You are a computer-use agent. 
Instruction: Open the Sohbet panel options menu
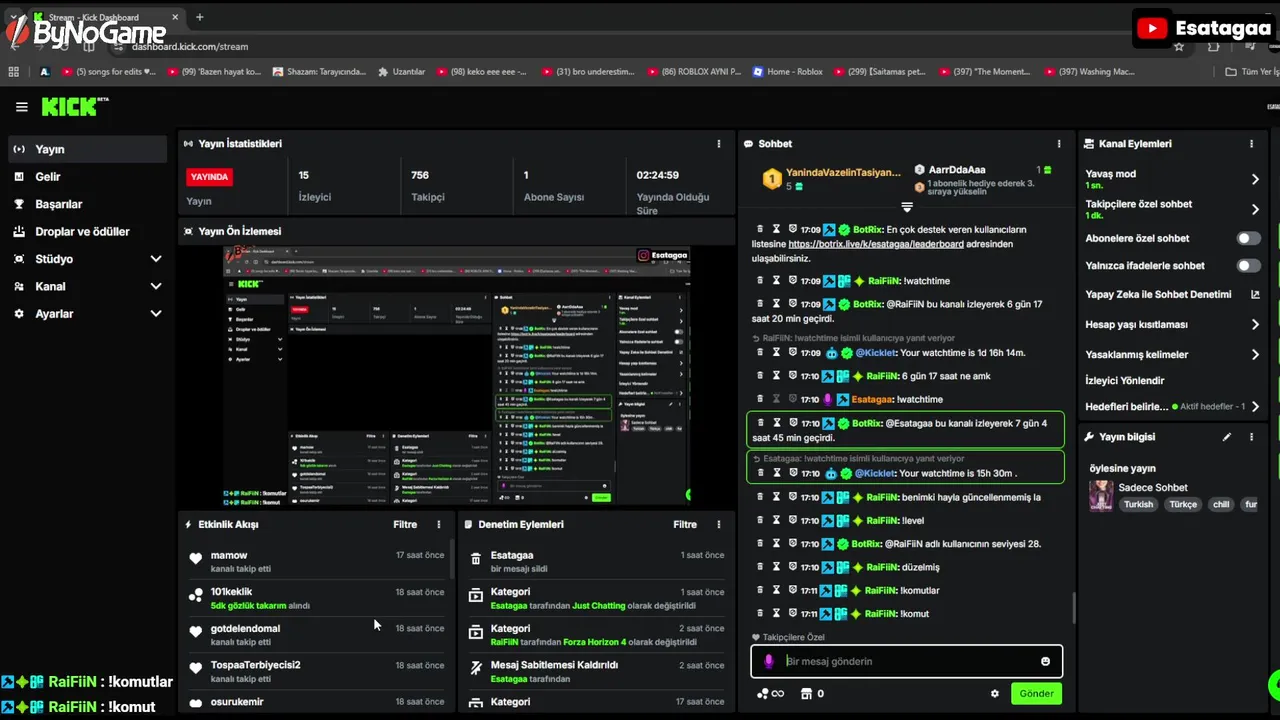coord(1059,144)
